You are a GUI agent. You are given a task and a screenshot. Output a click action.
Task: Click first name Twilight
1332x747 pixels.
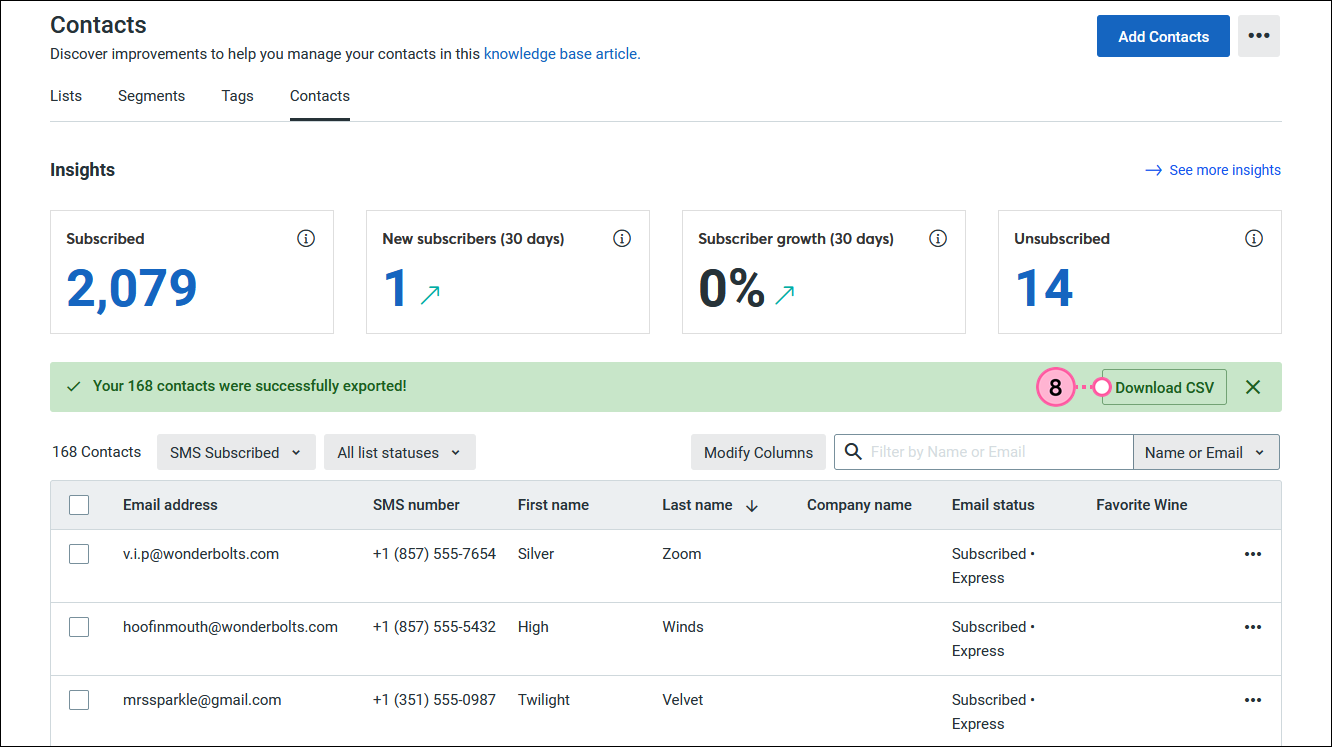point(544,700)
